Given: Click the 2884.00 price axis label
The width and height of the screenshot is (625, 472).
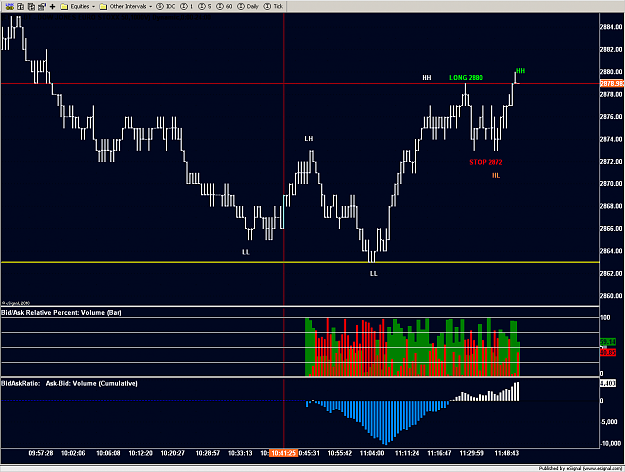Looking at the screenshot, I should click(611, 27).
